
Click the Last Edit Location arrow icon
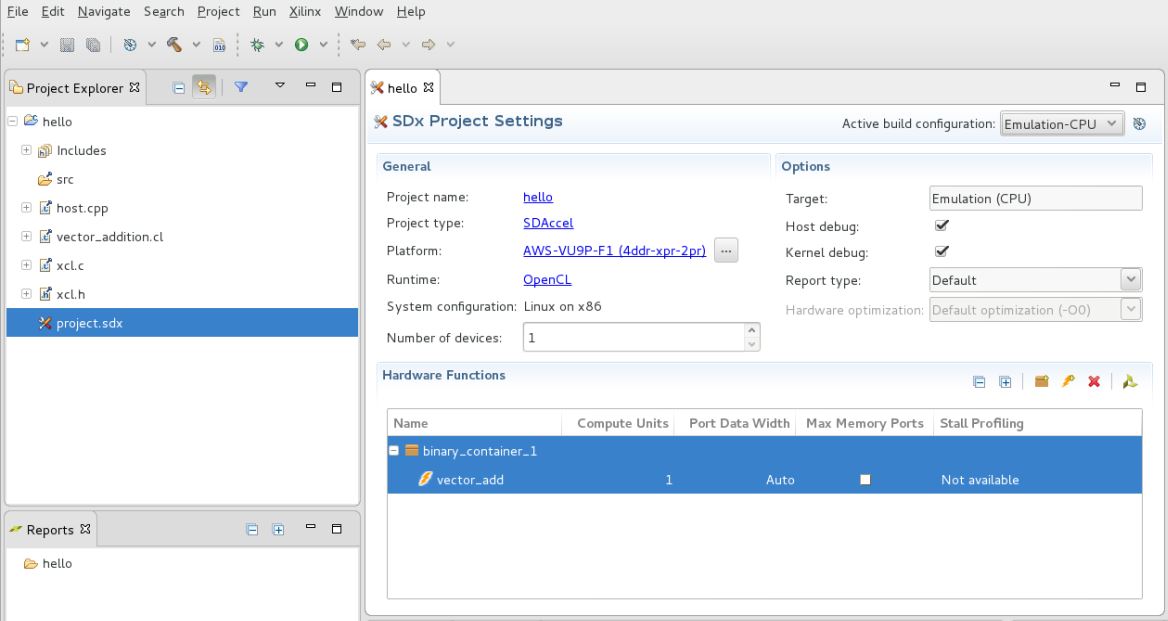tap(358, 45)
